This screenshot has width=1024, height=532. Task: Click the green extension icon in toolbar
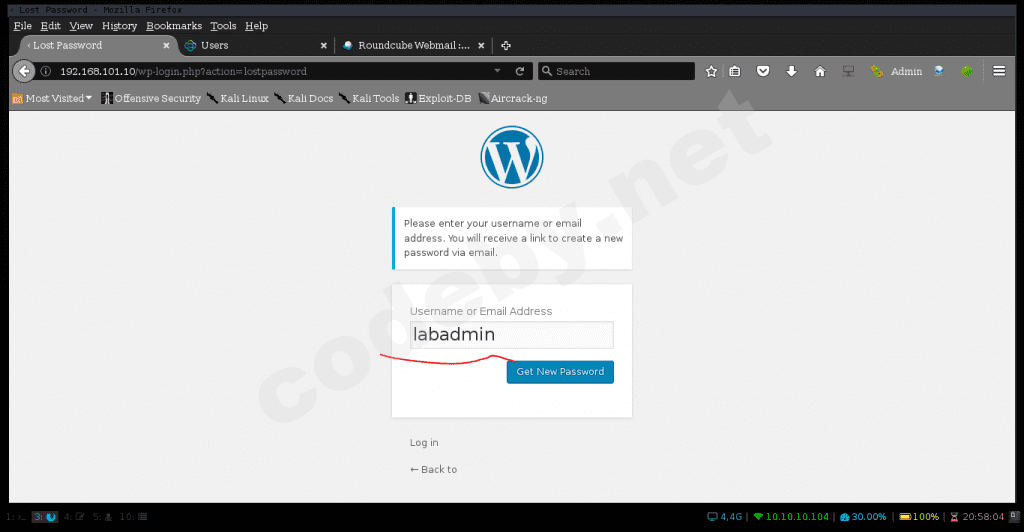click(x=967, y=71)
